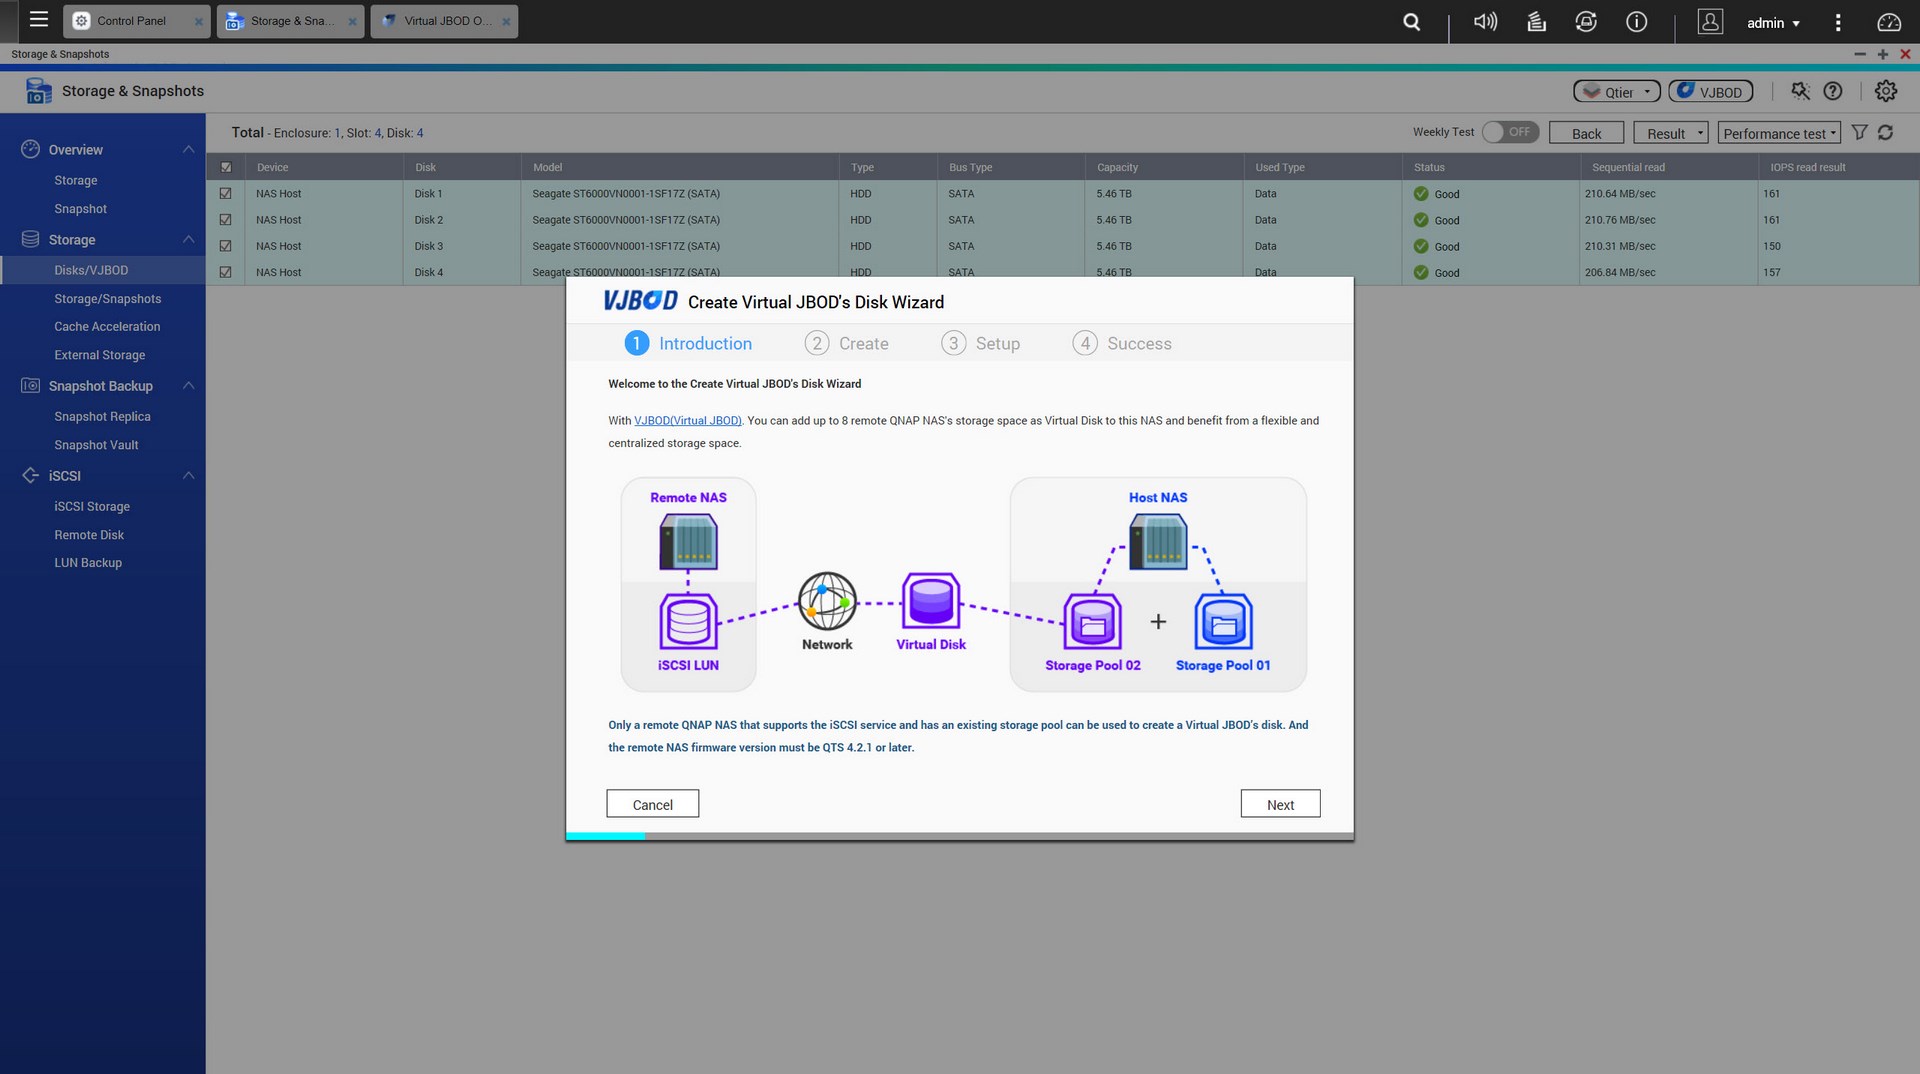Open the admin user dropdown
1920x1074 pixels.
coord(1773,22)
